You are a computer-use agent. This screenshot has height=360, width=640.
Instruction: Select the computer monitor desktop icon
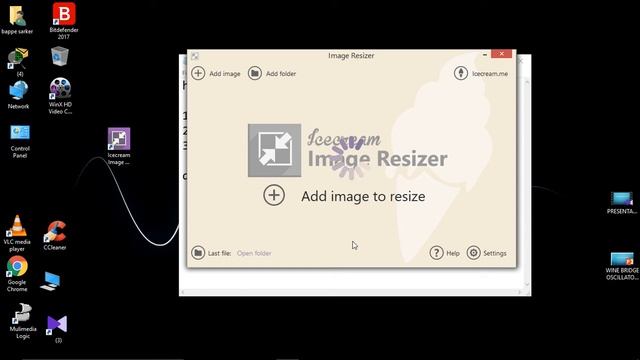coord(51,281)
